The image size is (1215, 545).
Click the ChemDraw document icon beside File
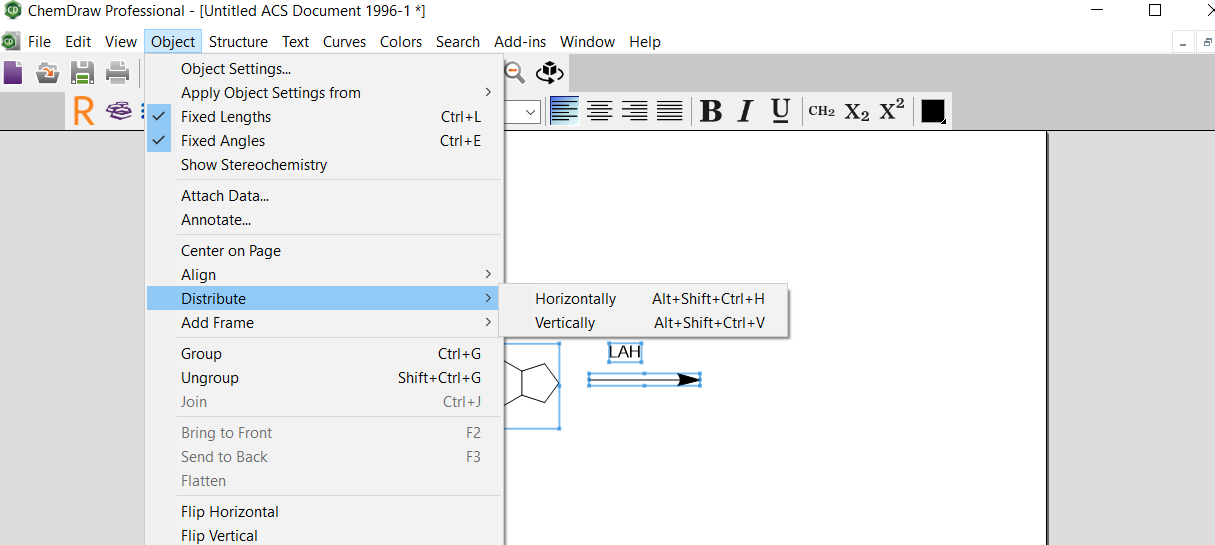click(10, 42)
